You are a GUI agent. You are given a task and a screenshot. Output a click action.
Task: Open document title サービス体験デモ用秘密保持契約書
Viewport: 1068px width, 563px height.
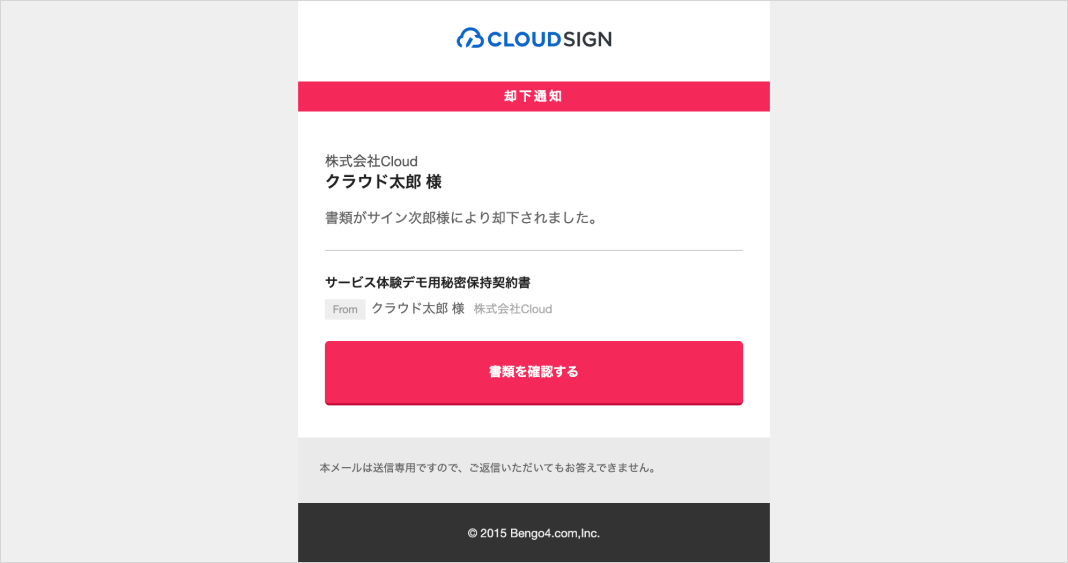tap(428, 283)
